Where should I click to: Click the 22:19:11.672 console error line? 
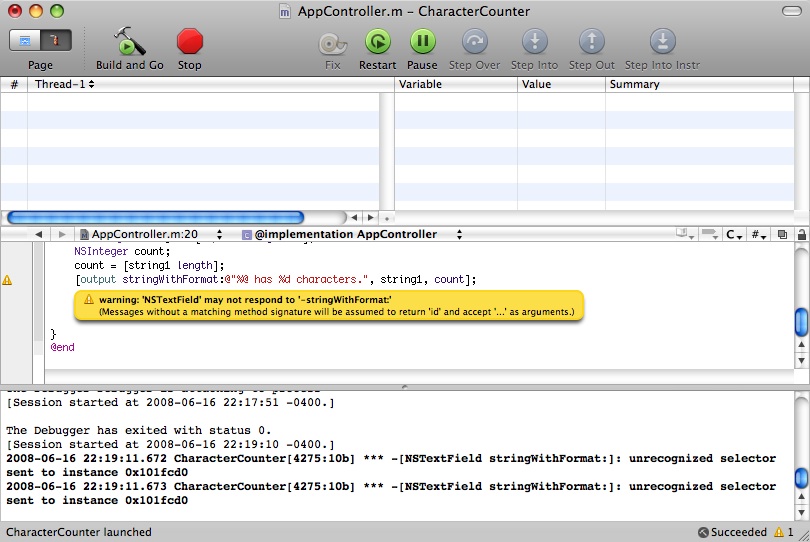point(391,466)
